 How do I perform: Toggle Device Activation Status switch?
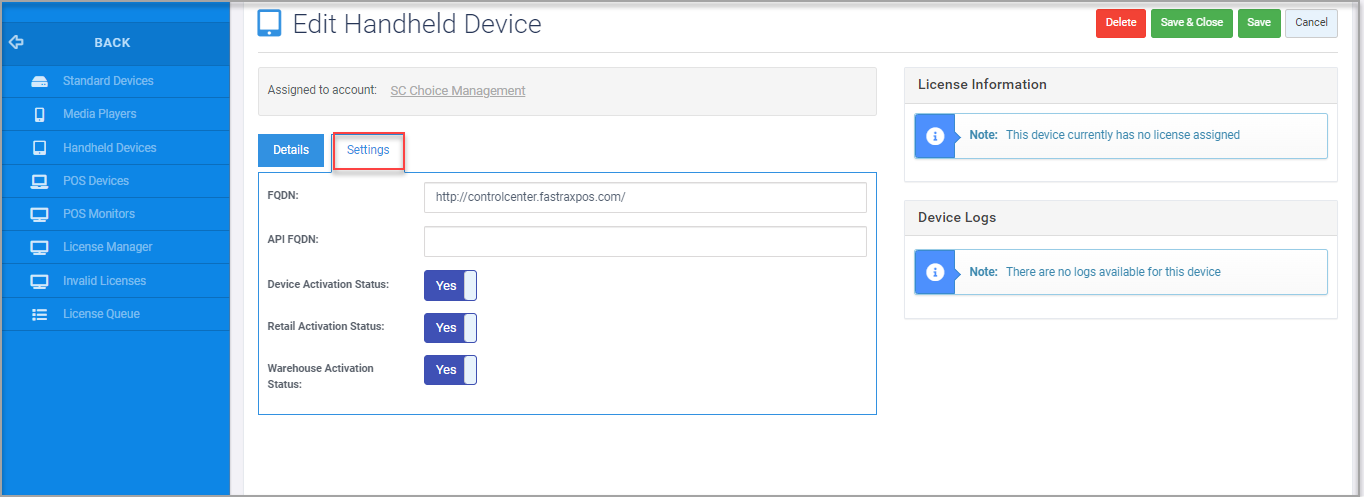pyautogui.click(x=451, y=285)
